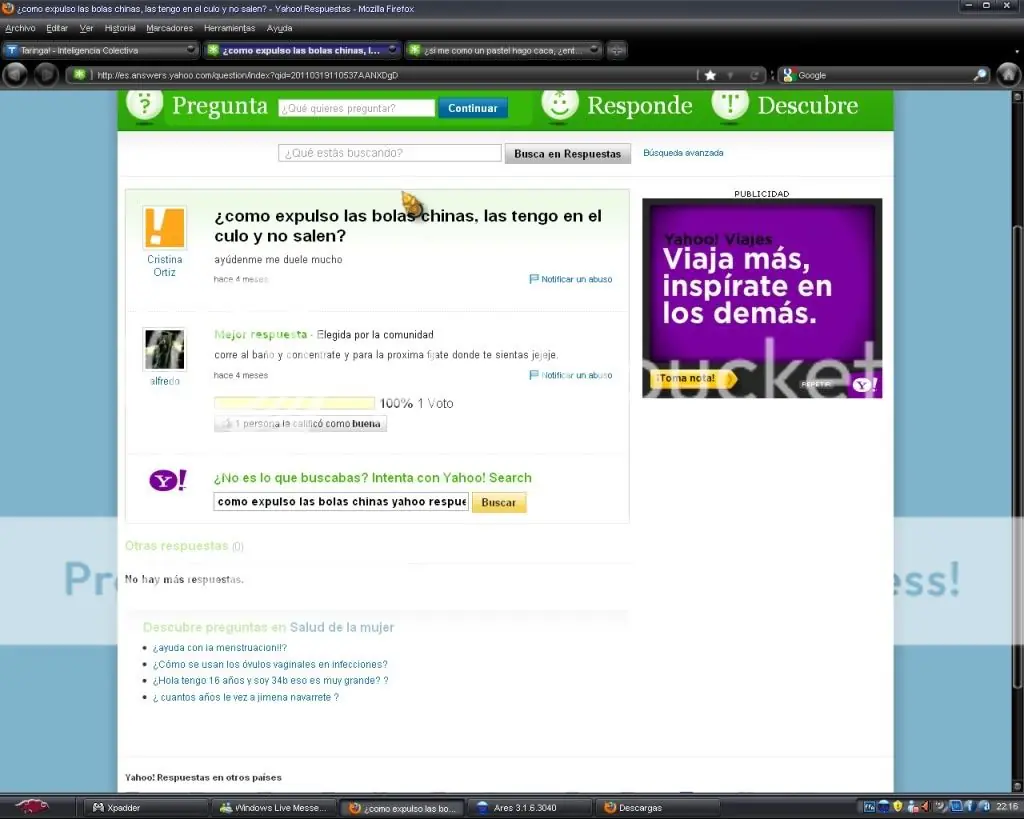Viewport: 1024px width, 819px height.
Task: Click the Google engine icon in search box
Action: click(788, 75)
